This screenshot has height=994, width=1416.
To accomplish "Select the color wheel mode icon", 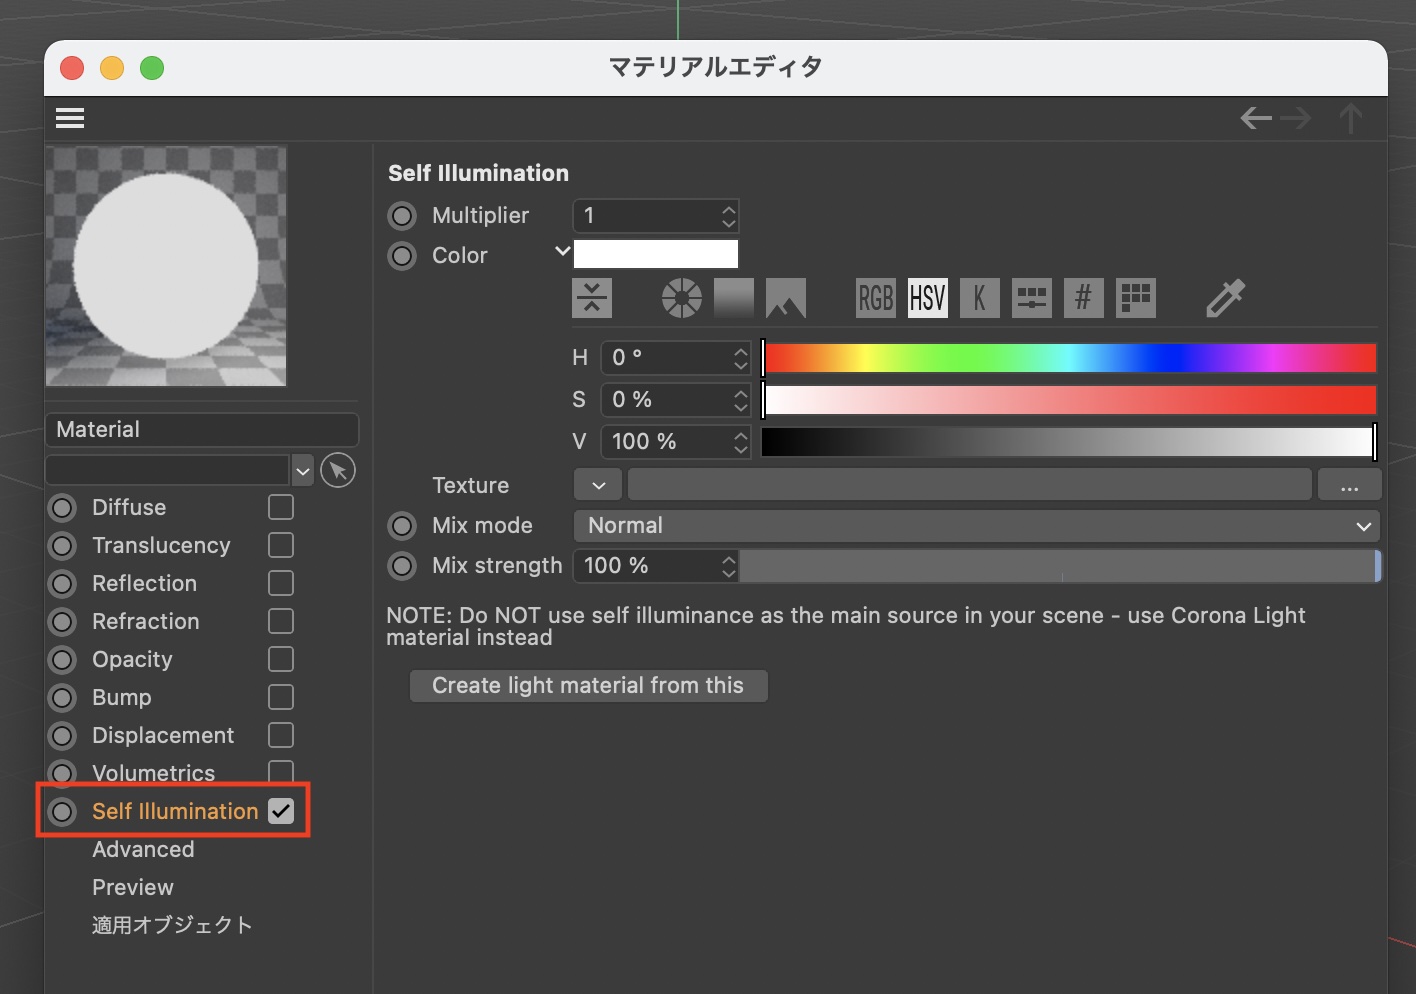I will 682,298.
